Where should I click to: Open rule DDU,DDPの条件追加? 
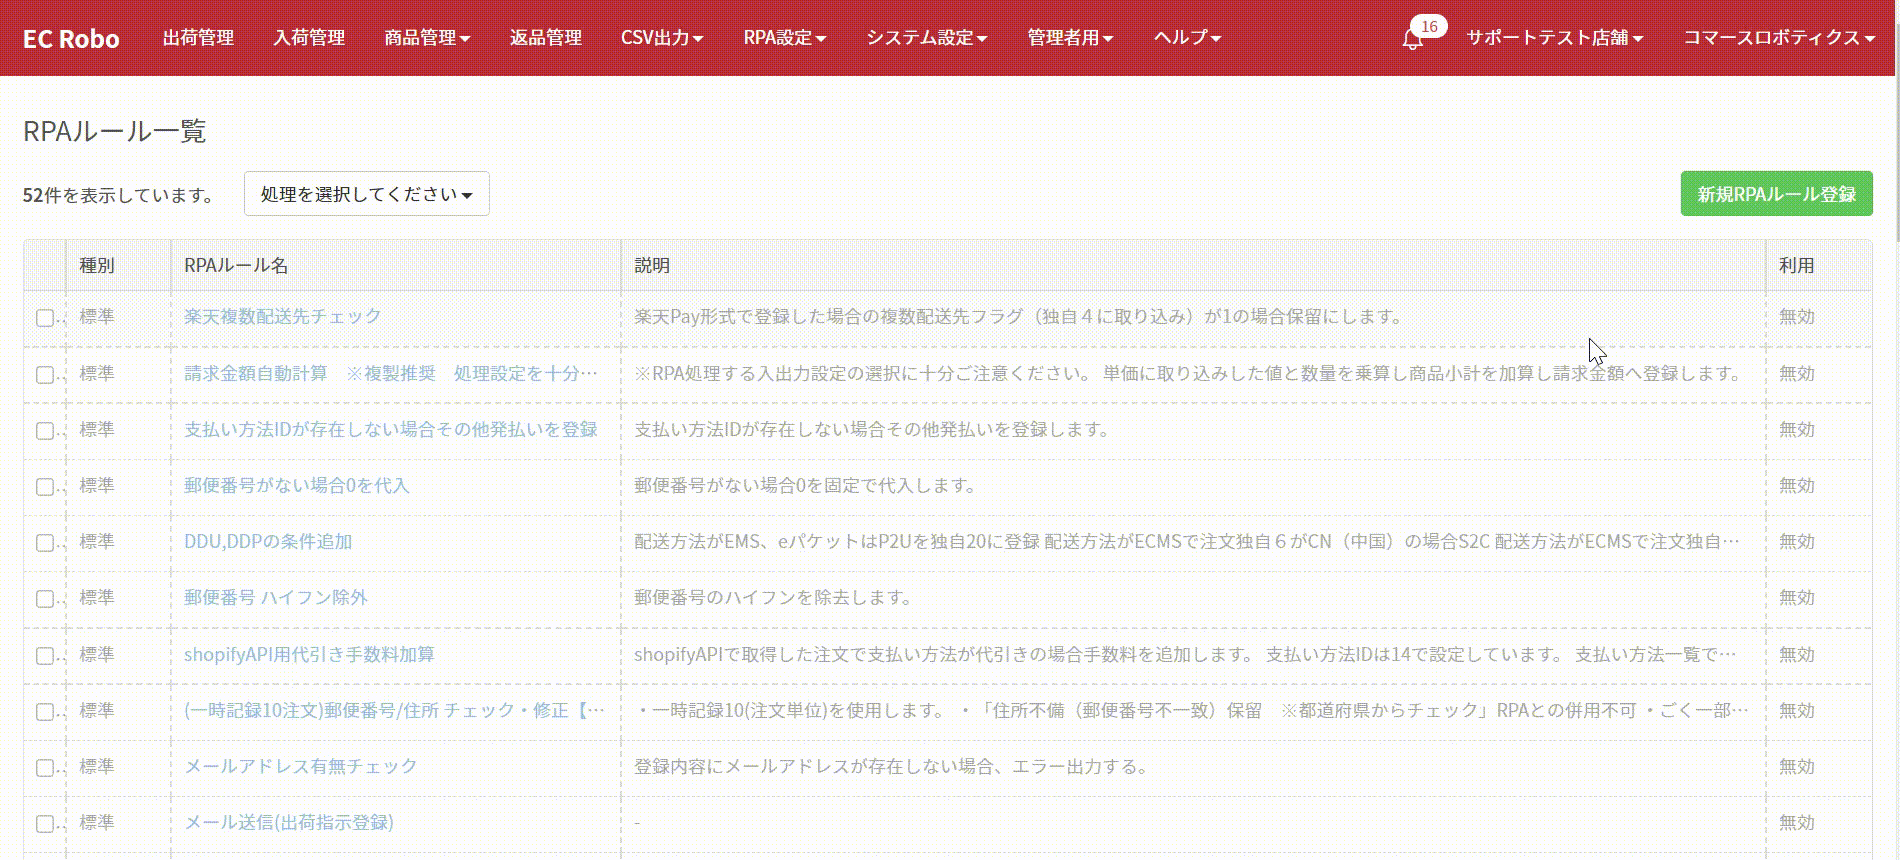pyautogui.click(x=268, y=541)
